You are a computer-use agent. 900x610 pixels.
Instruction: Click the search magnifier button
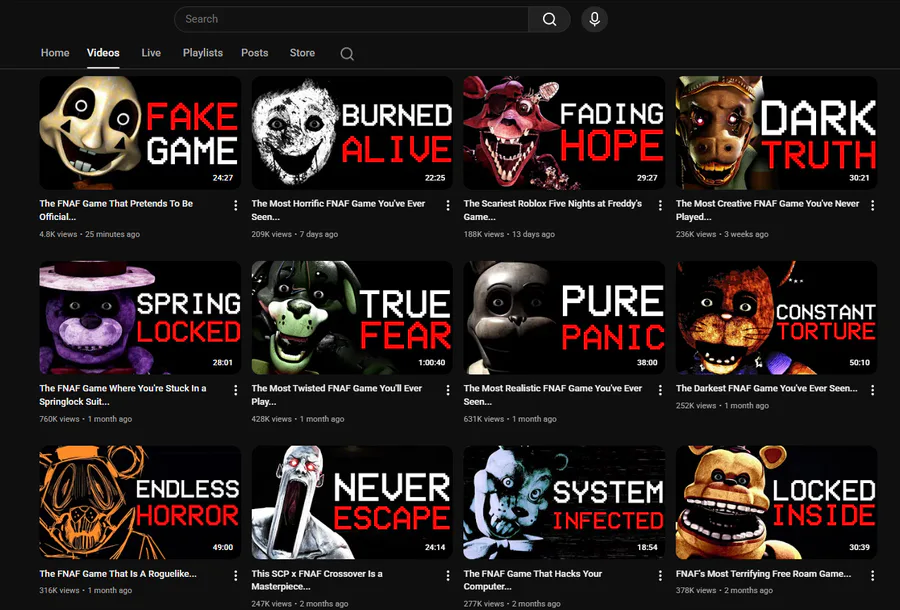click(549, 19)
